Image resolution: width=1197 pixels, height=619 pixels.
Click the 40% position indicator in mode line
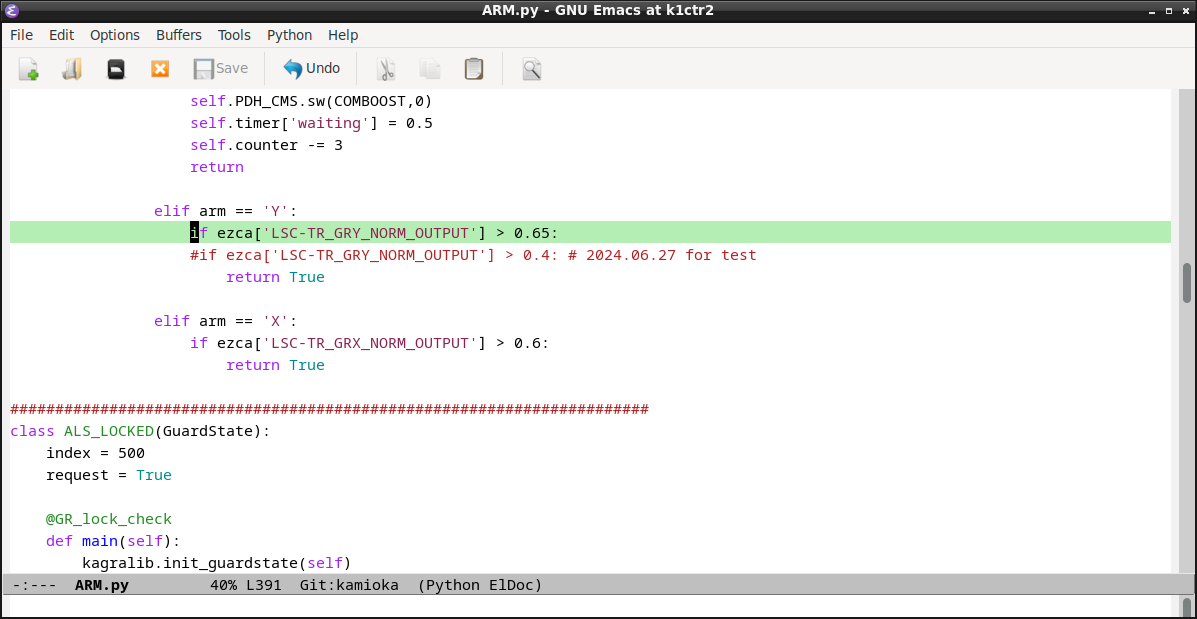223,585
